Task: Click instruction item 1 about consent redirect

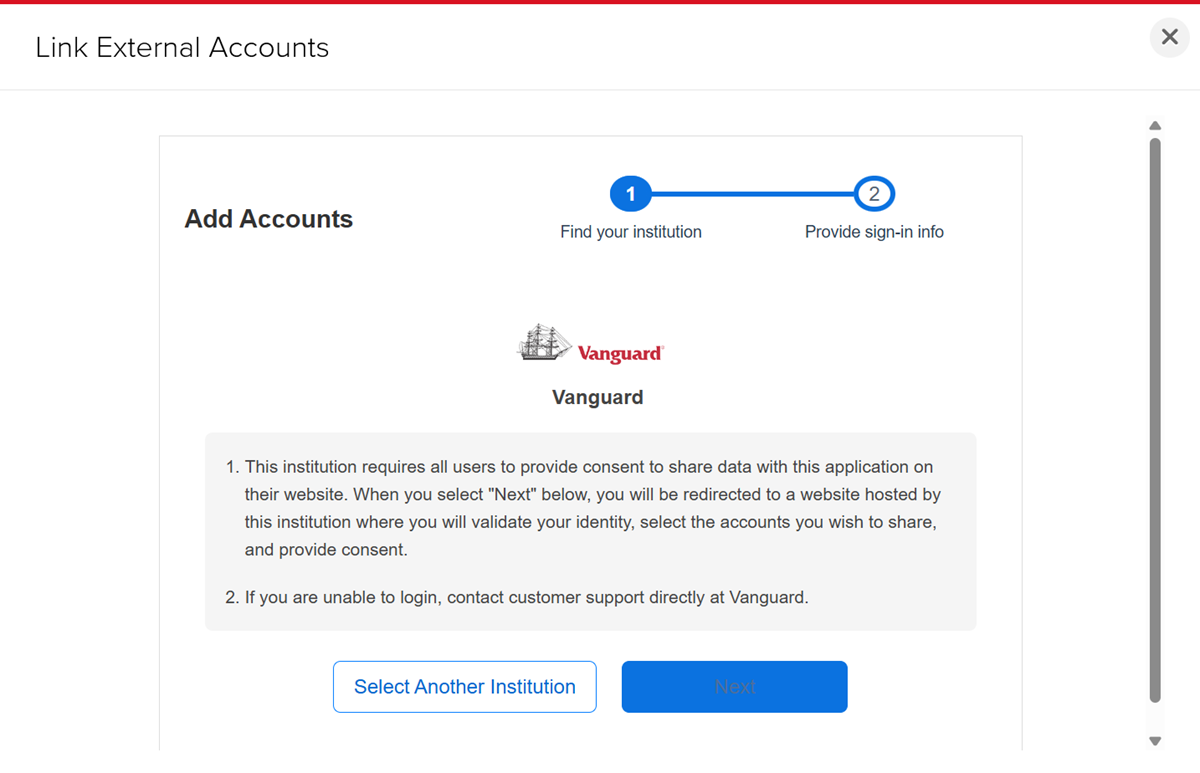Action: click(590, 507)
